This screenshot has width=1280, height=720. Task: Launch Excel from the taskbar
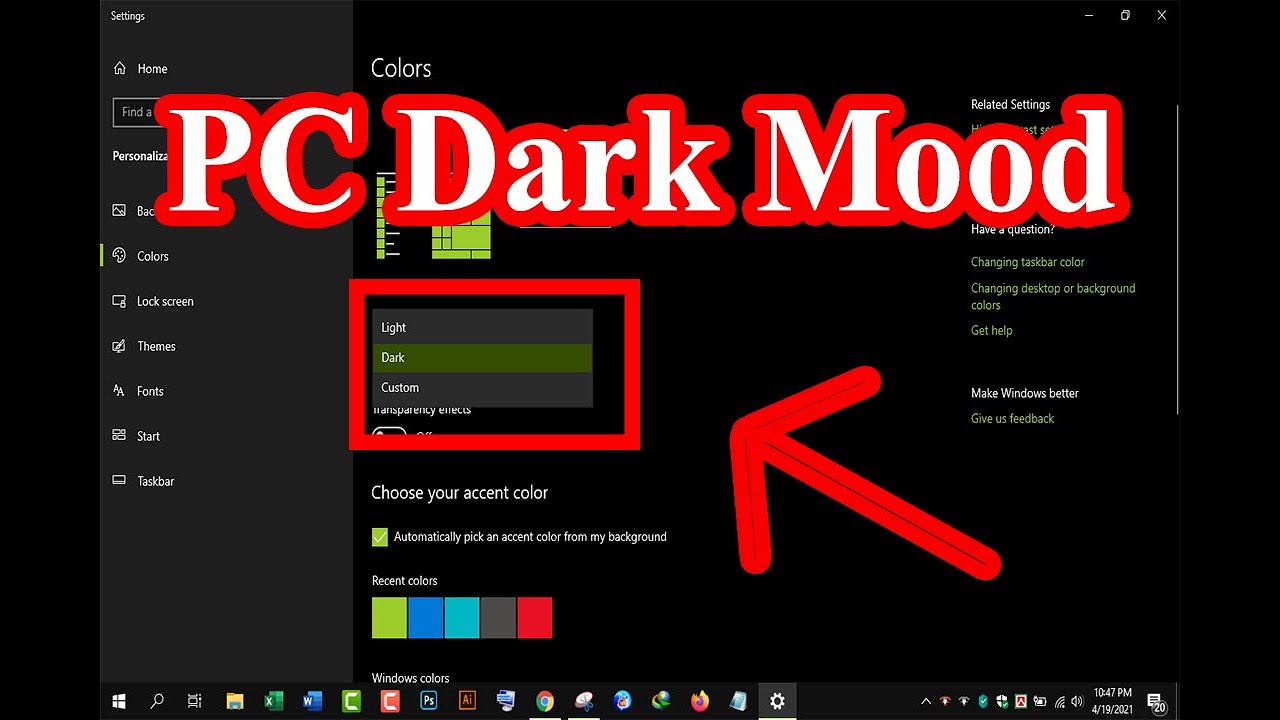point(273,701)
